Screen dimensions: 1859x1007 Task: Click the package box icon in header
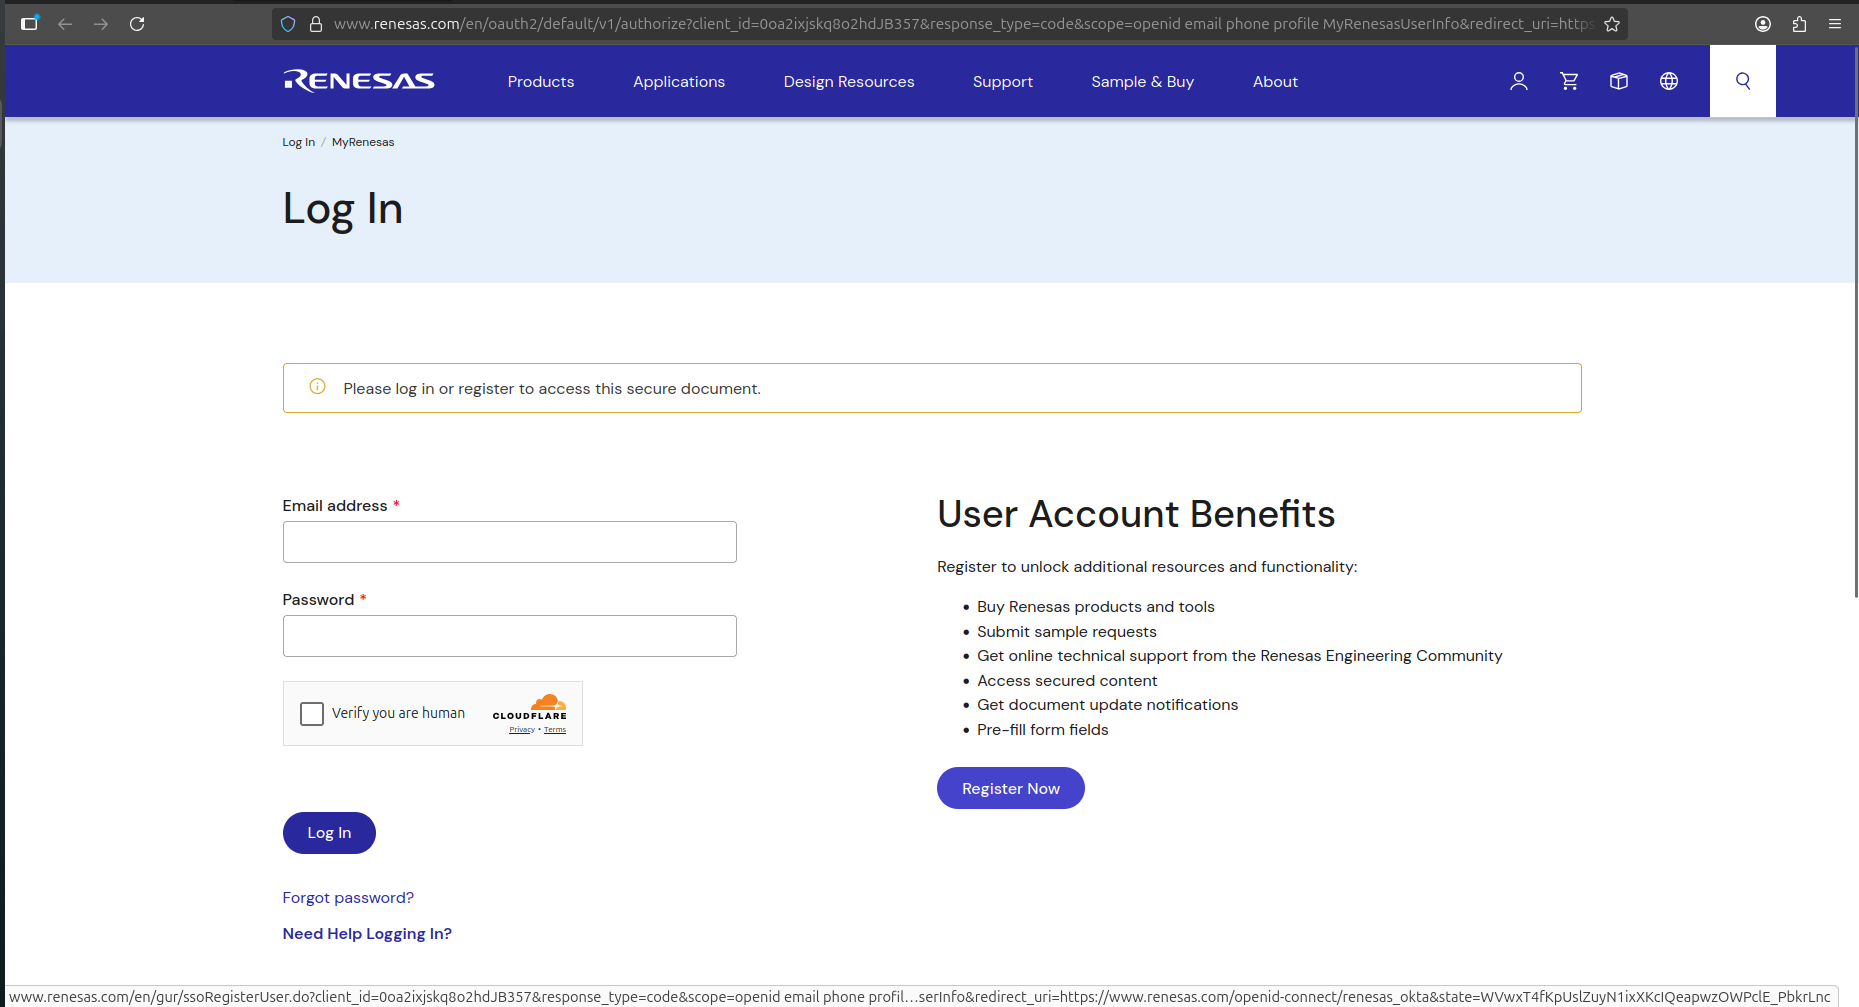[x=1619, y=81]
